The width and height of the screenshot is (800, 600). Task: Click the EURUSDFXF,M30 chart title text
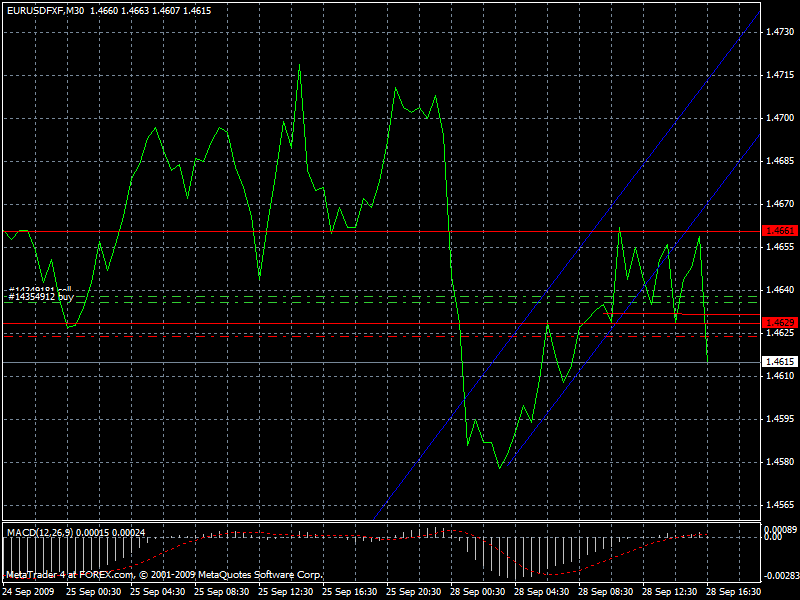pos(46,10)
